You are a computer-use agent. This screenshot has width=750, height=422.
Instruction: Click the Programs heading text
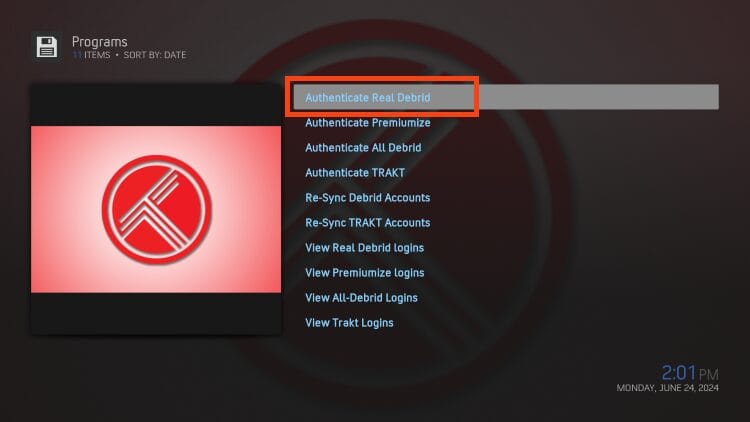99,42
